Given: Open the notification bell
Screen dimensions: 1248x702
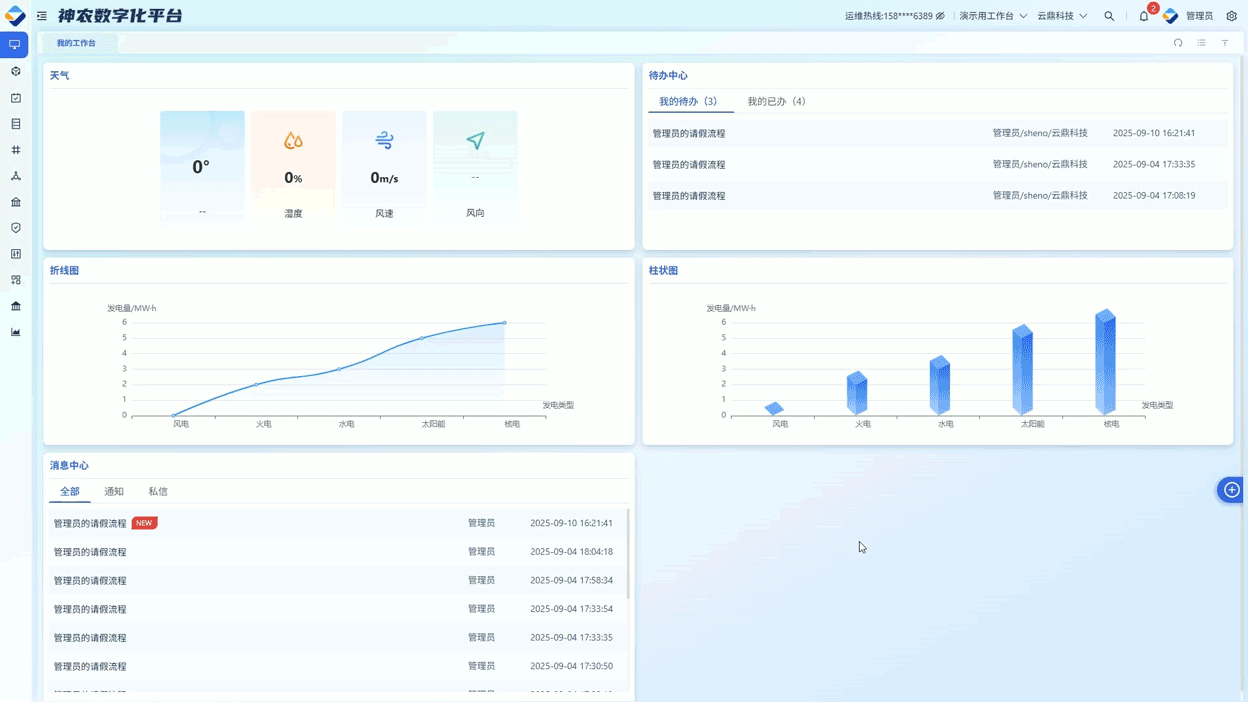Looking at the screenshot, I should click(1144, 16).
